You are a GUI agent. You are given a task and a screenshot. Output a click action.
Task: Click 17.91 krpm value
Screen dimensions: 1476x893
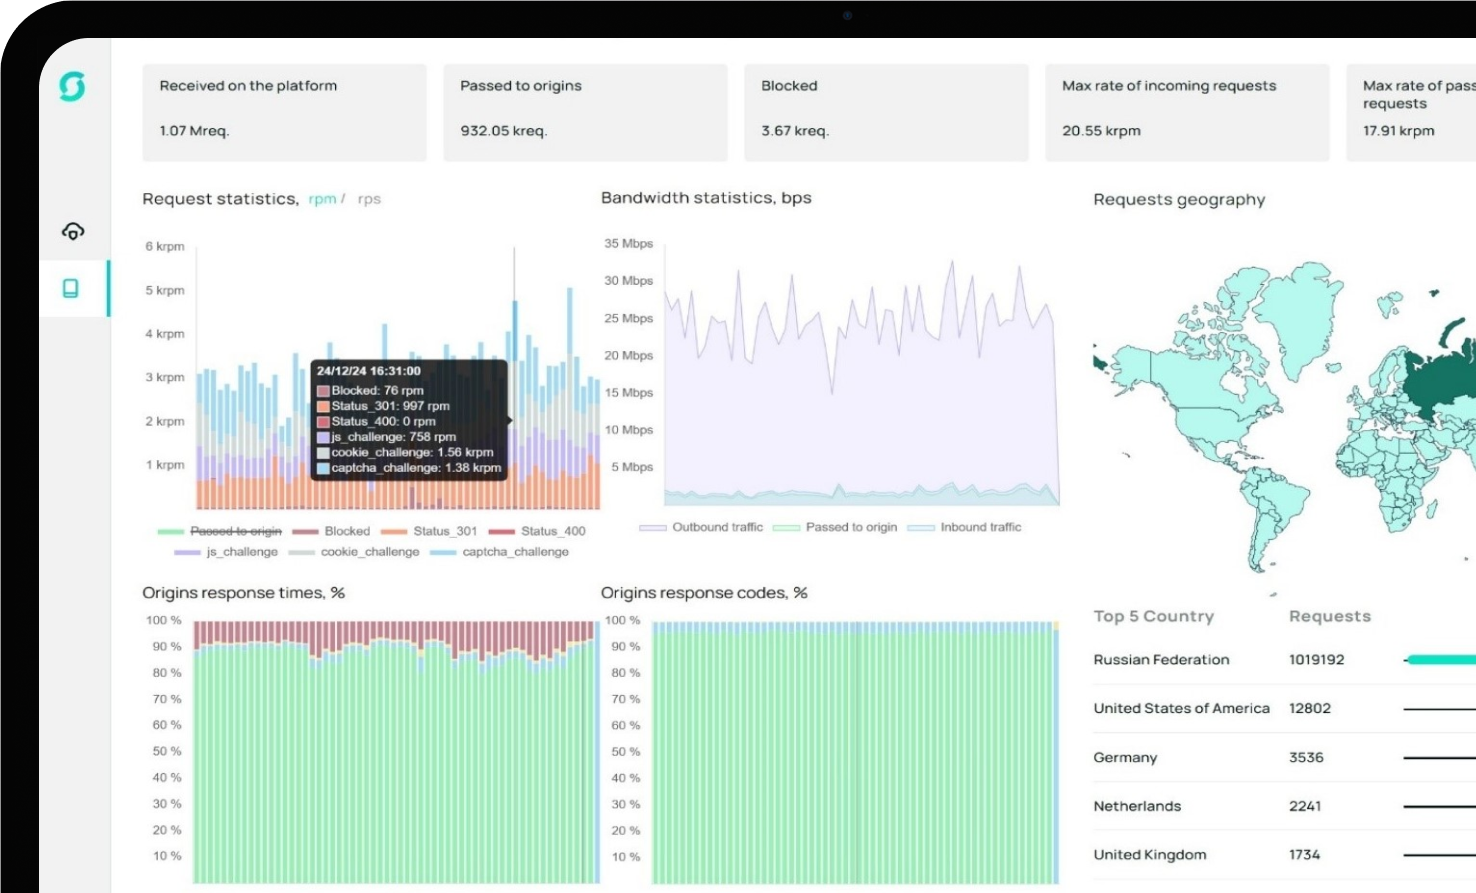coord(1398,131)
